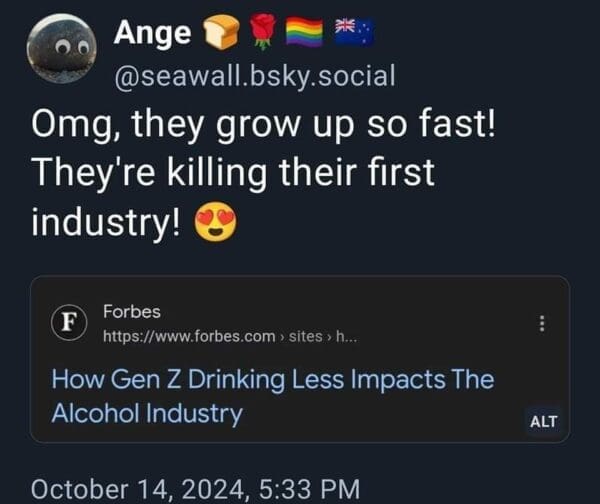Screen dimensions: 600x504
Task: Click the Australian flag emoji
Action: 352,33
